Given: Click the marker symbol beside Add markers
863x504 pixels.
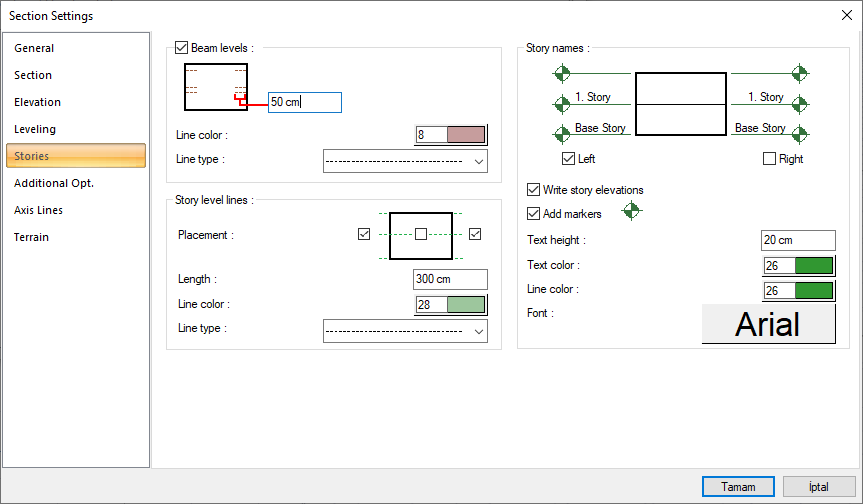Looking at the screenshot, I should click(x=632, y=211).
